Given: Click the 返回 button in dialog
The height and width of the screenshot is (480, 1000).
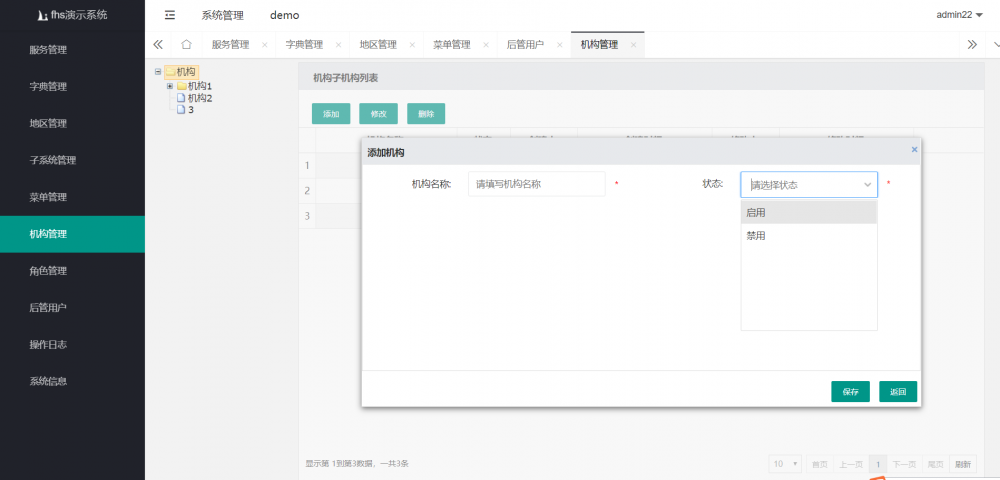Looking at the screenshot, I should 898,391.
